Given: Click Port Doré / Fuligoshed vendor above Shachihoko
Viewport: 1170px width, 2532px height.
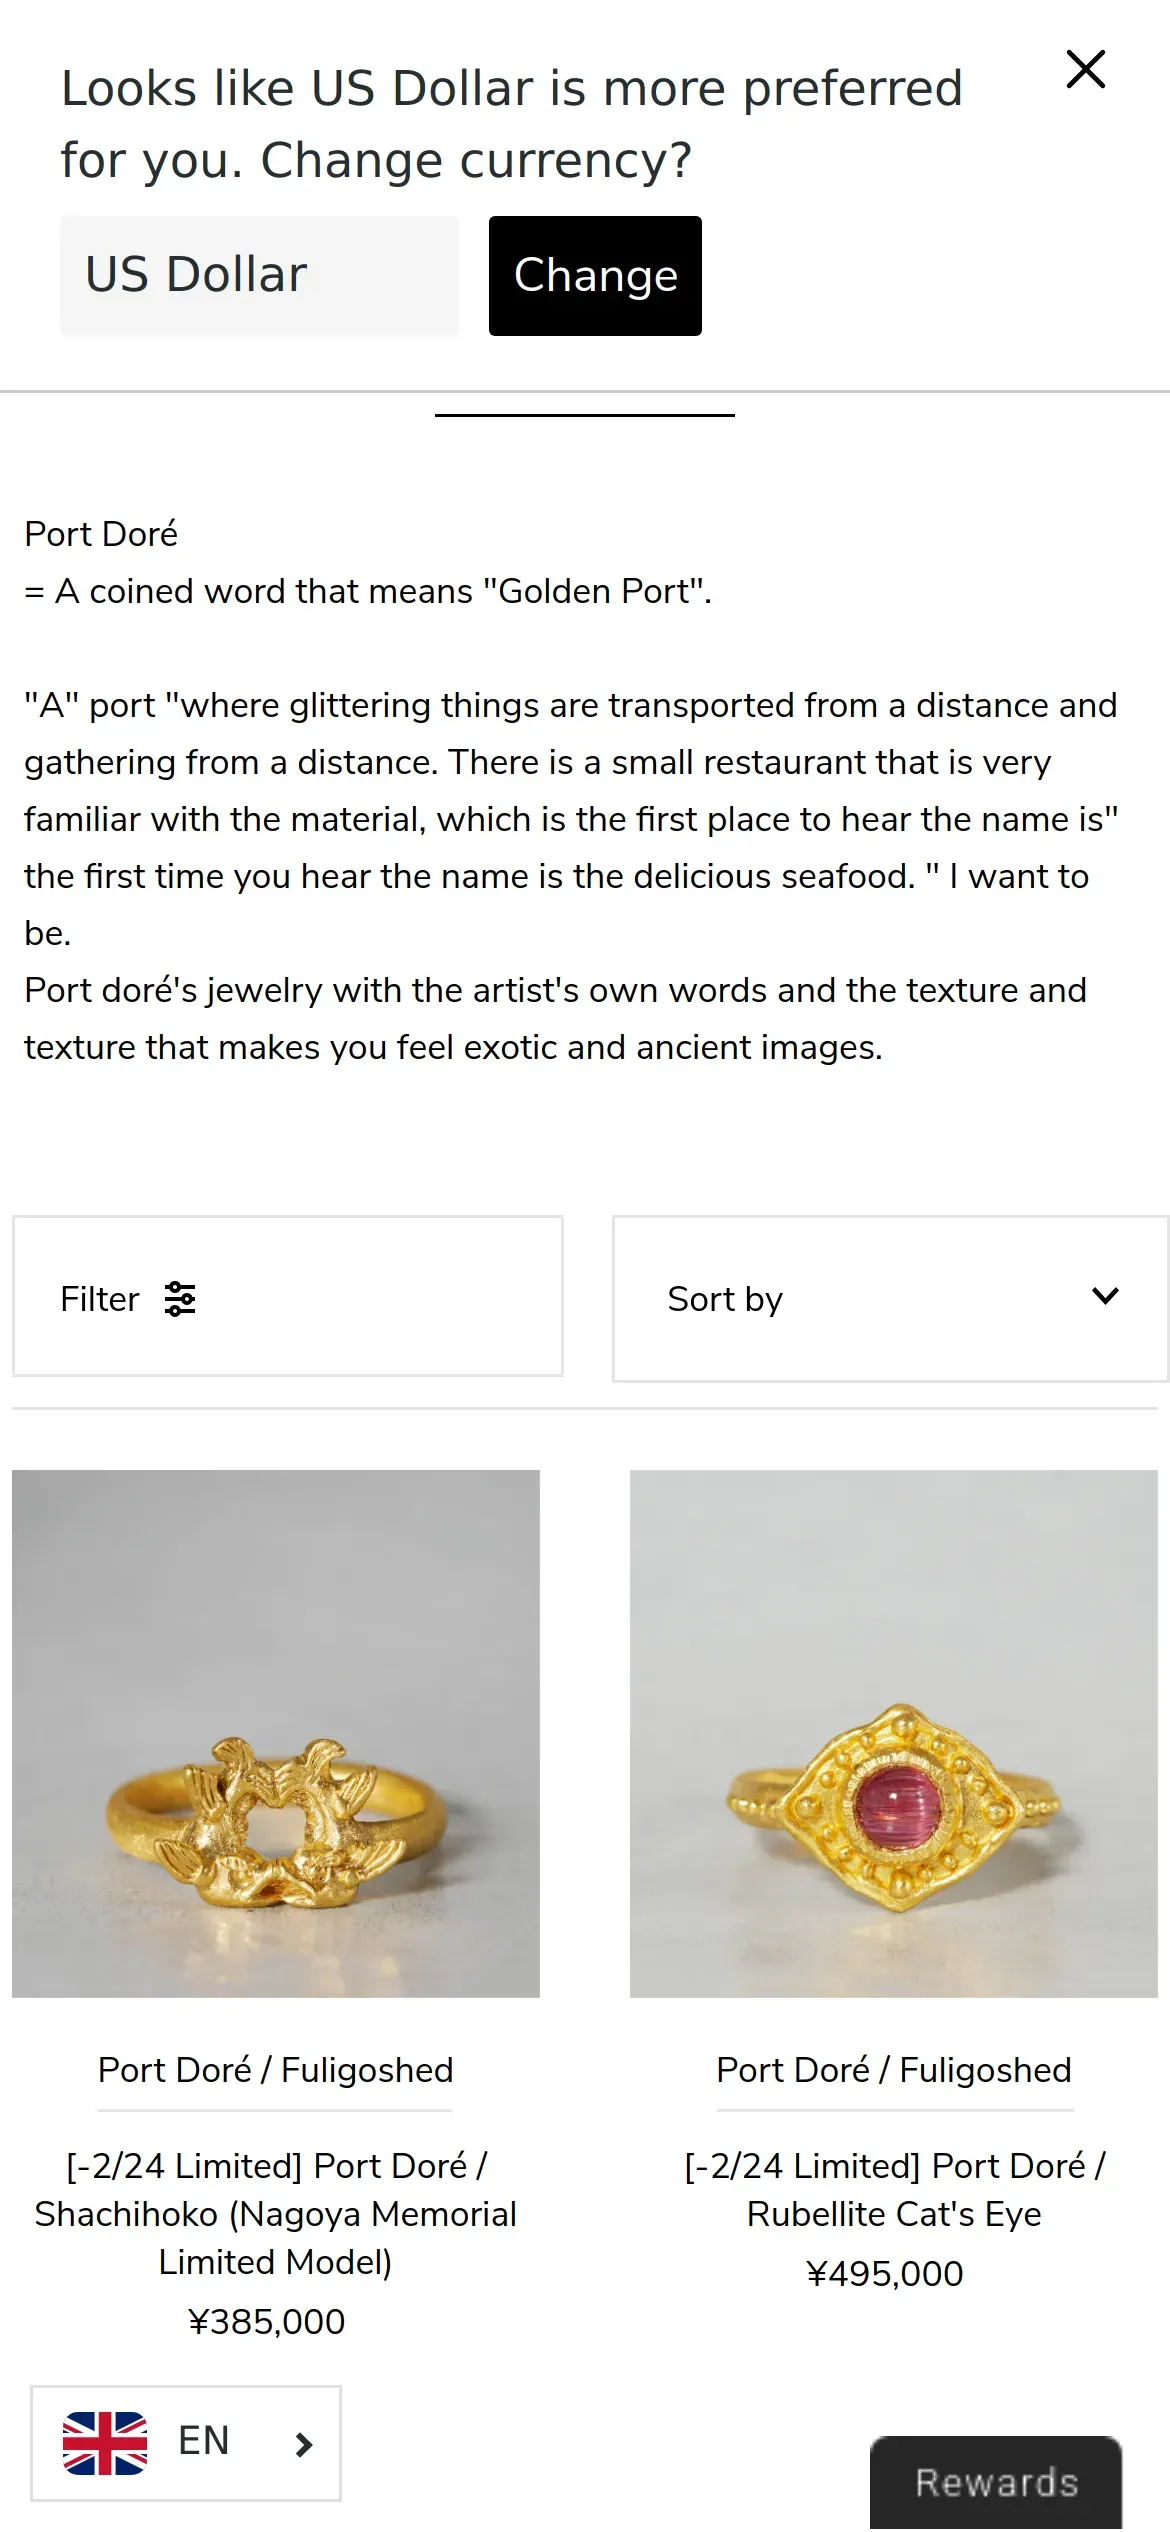Looking at the screenshot, I should [x=275, y=2069].
